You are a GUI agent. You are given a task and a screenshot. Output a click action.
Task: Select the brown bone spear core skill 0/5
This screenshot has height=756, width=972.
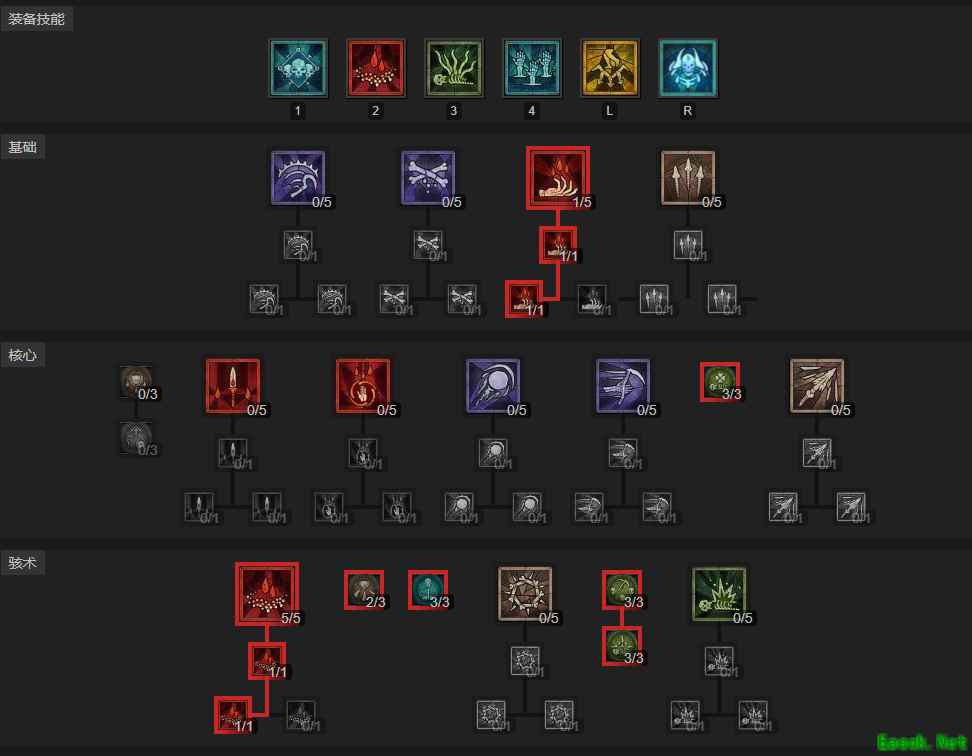click(818, 385)
